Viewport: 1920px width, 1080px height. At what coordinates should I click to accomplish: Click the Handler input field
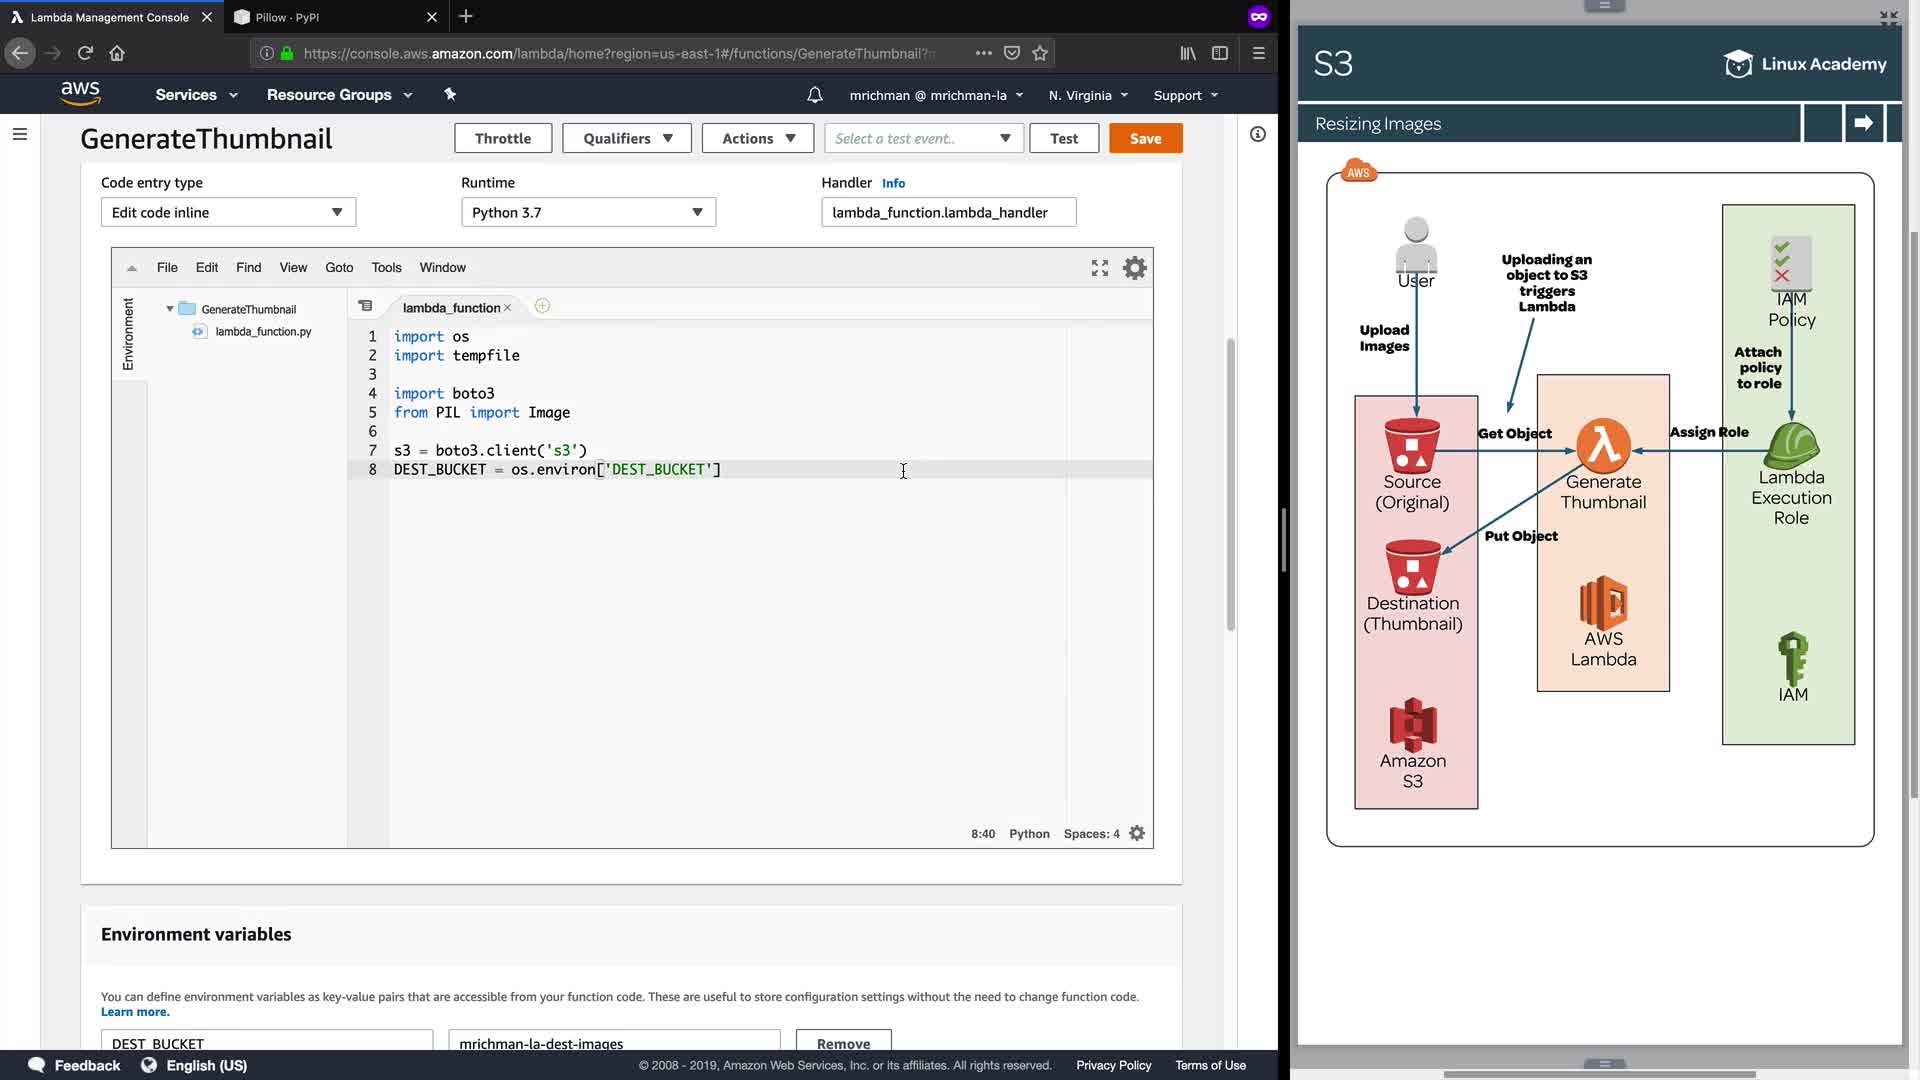(x=948, y=212)
